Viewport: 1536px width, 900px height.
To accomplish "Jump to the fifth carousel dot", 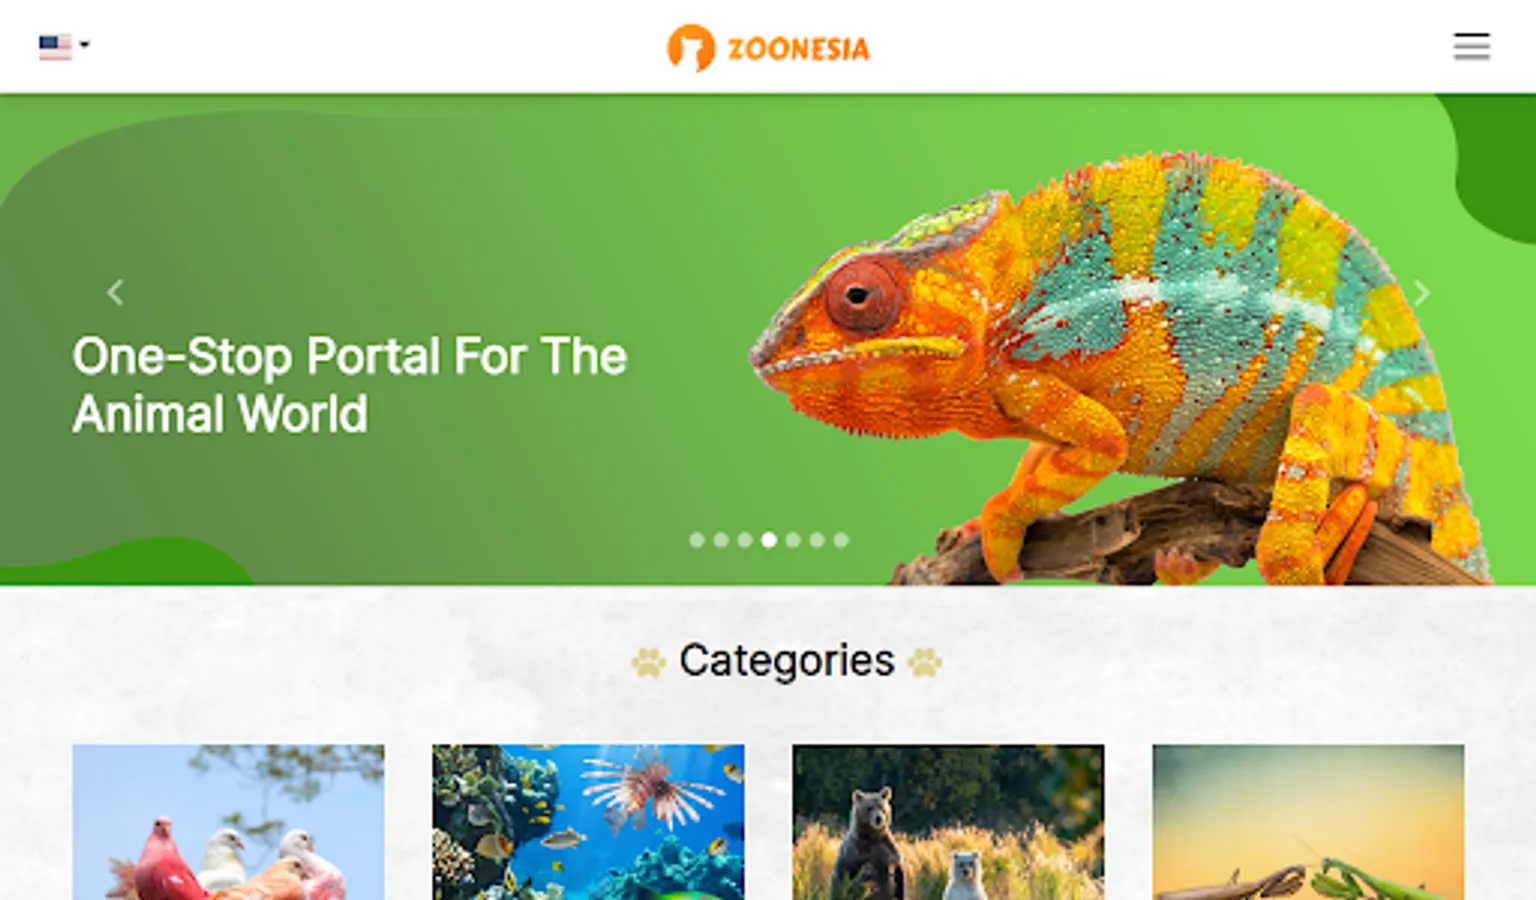I will coord(793,540).
